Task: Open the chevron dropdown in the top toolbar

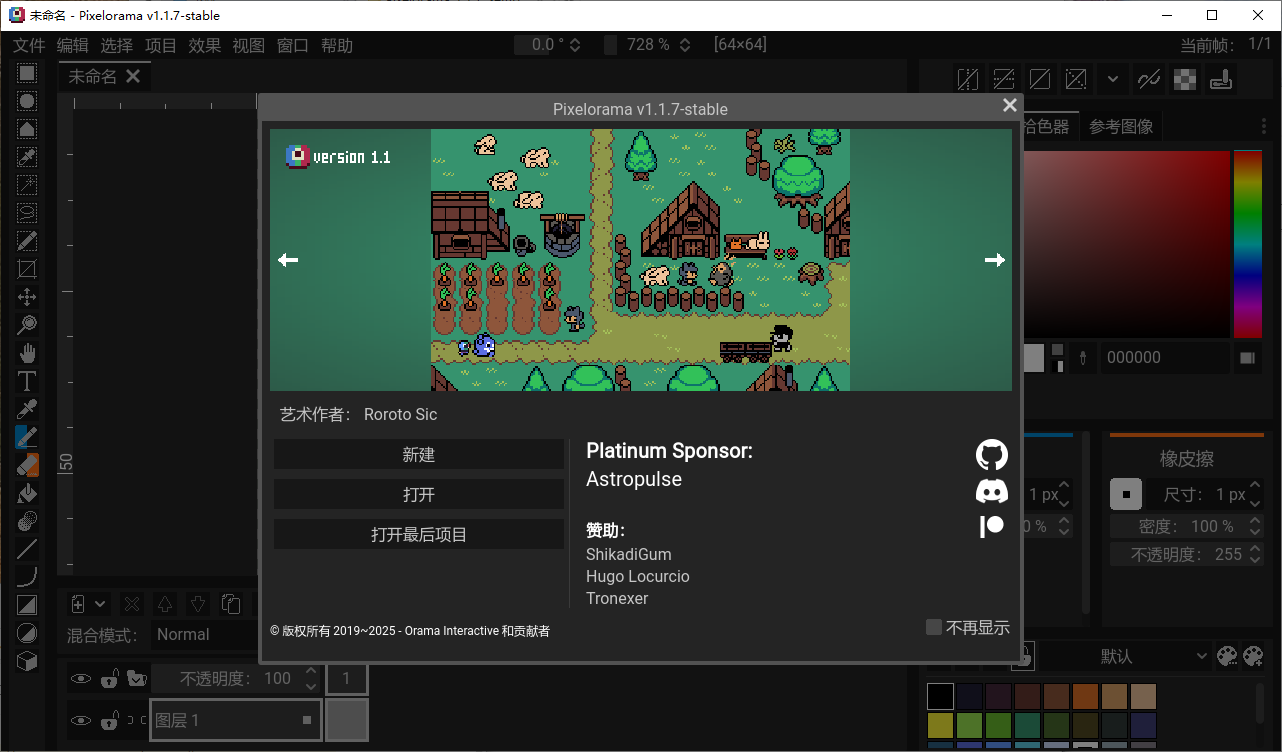Action: point(1113,79)
